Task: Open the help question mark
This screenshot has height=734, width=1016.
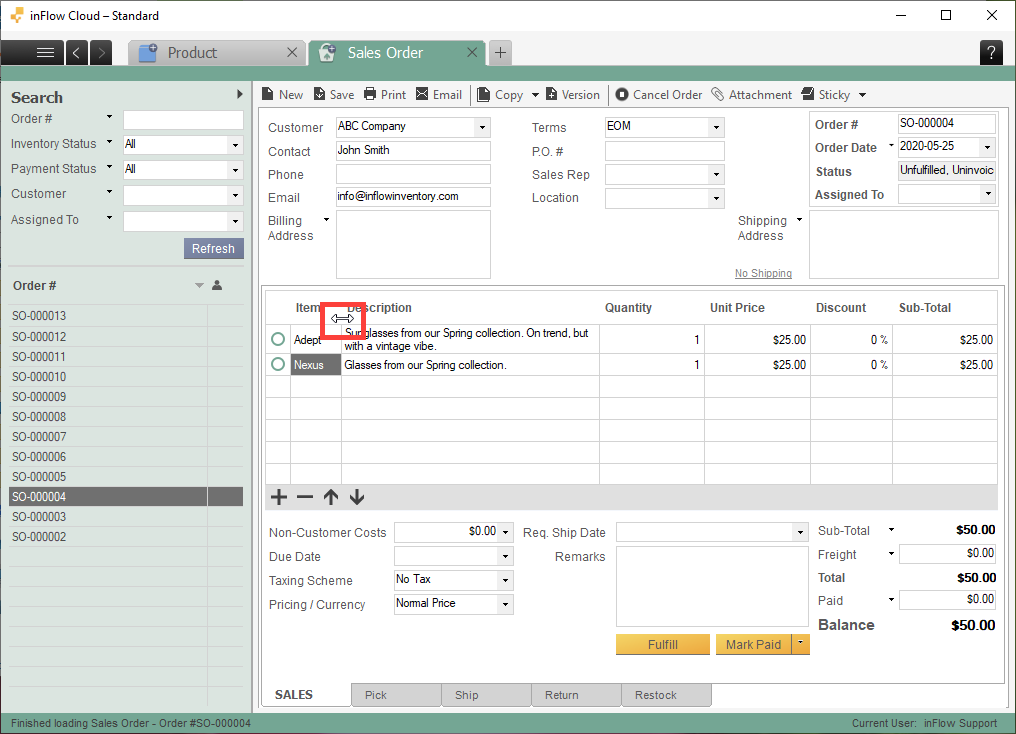Action: (991, 52)
